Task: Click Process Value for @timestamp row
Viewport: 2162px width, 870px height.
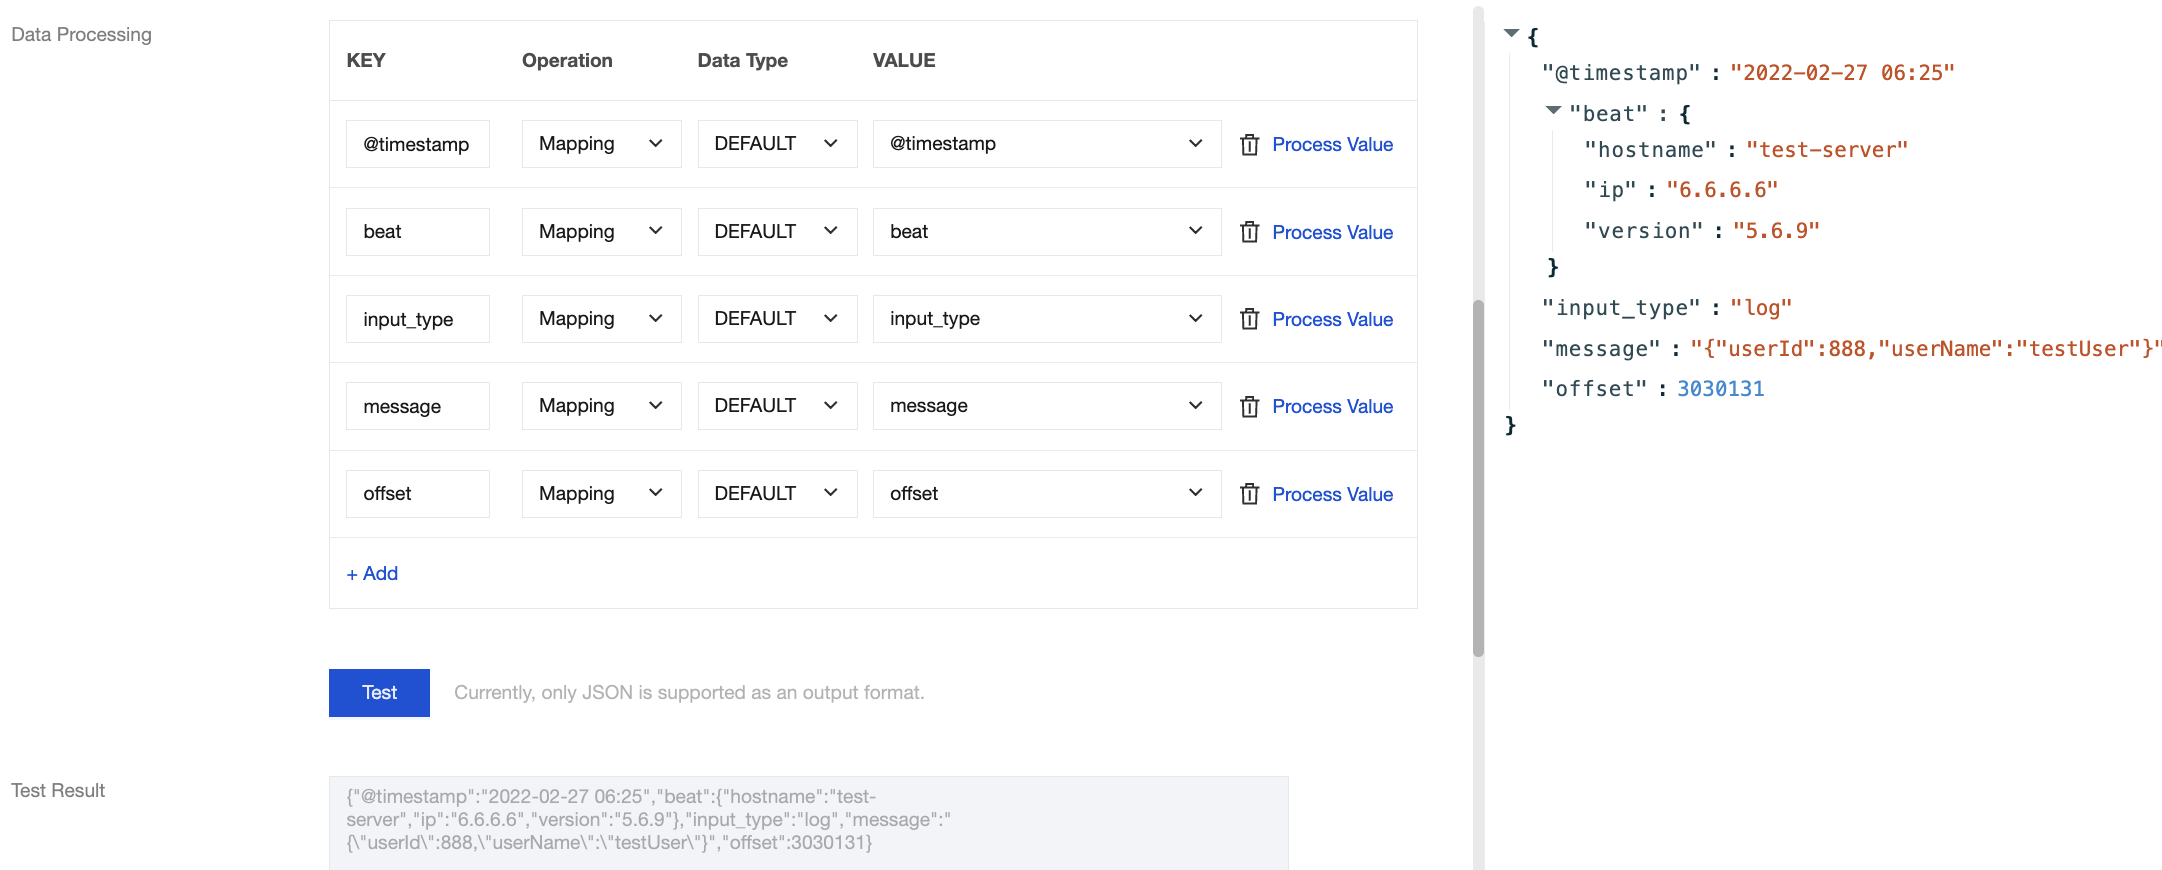Action: [x=1332, y=145]
